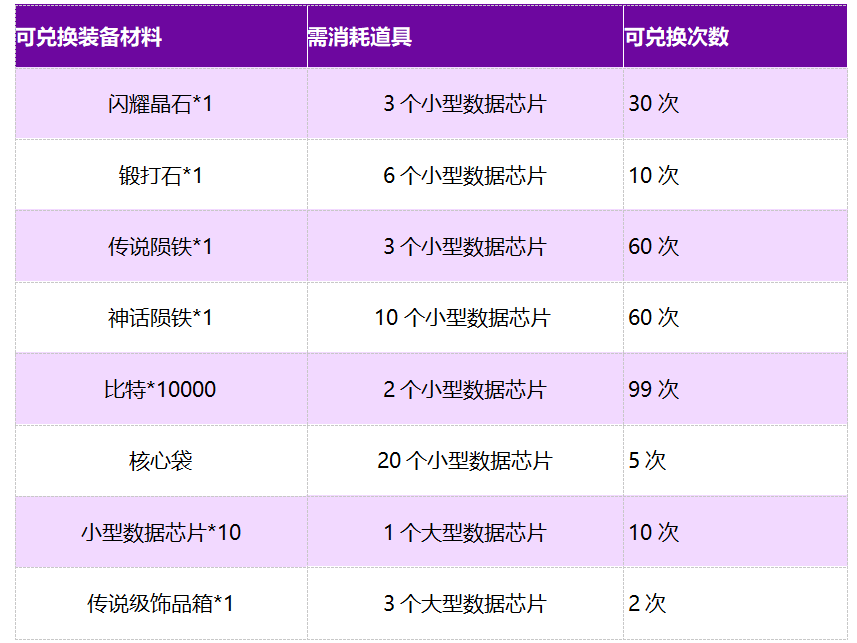Viewport: 857px width, 643px height.
Task: Click 1 个大型数据芯片 cell
Action: 465,532
